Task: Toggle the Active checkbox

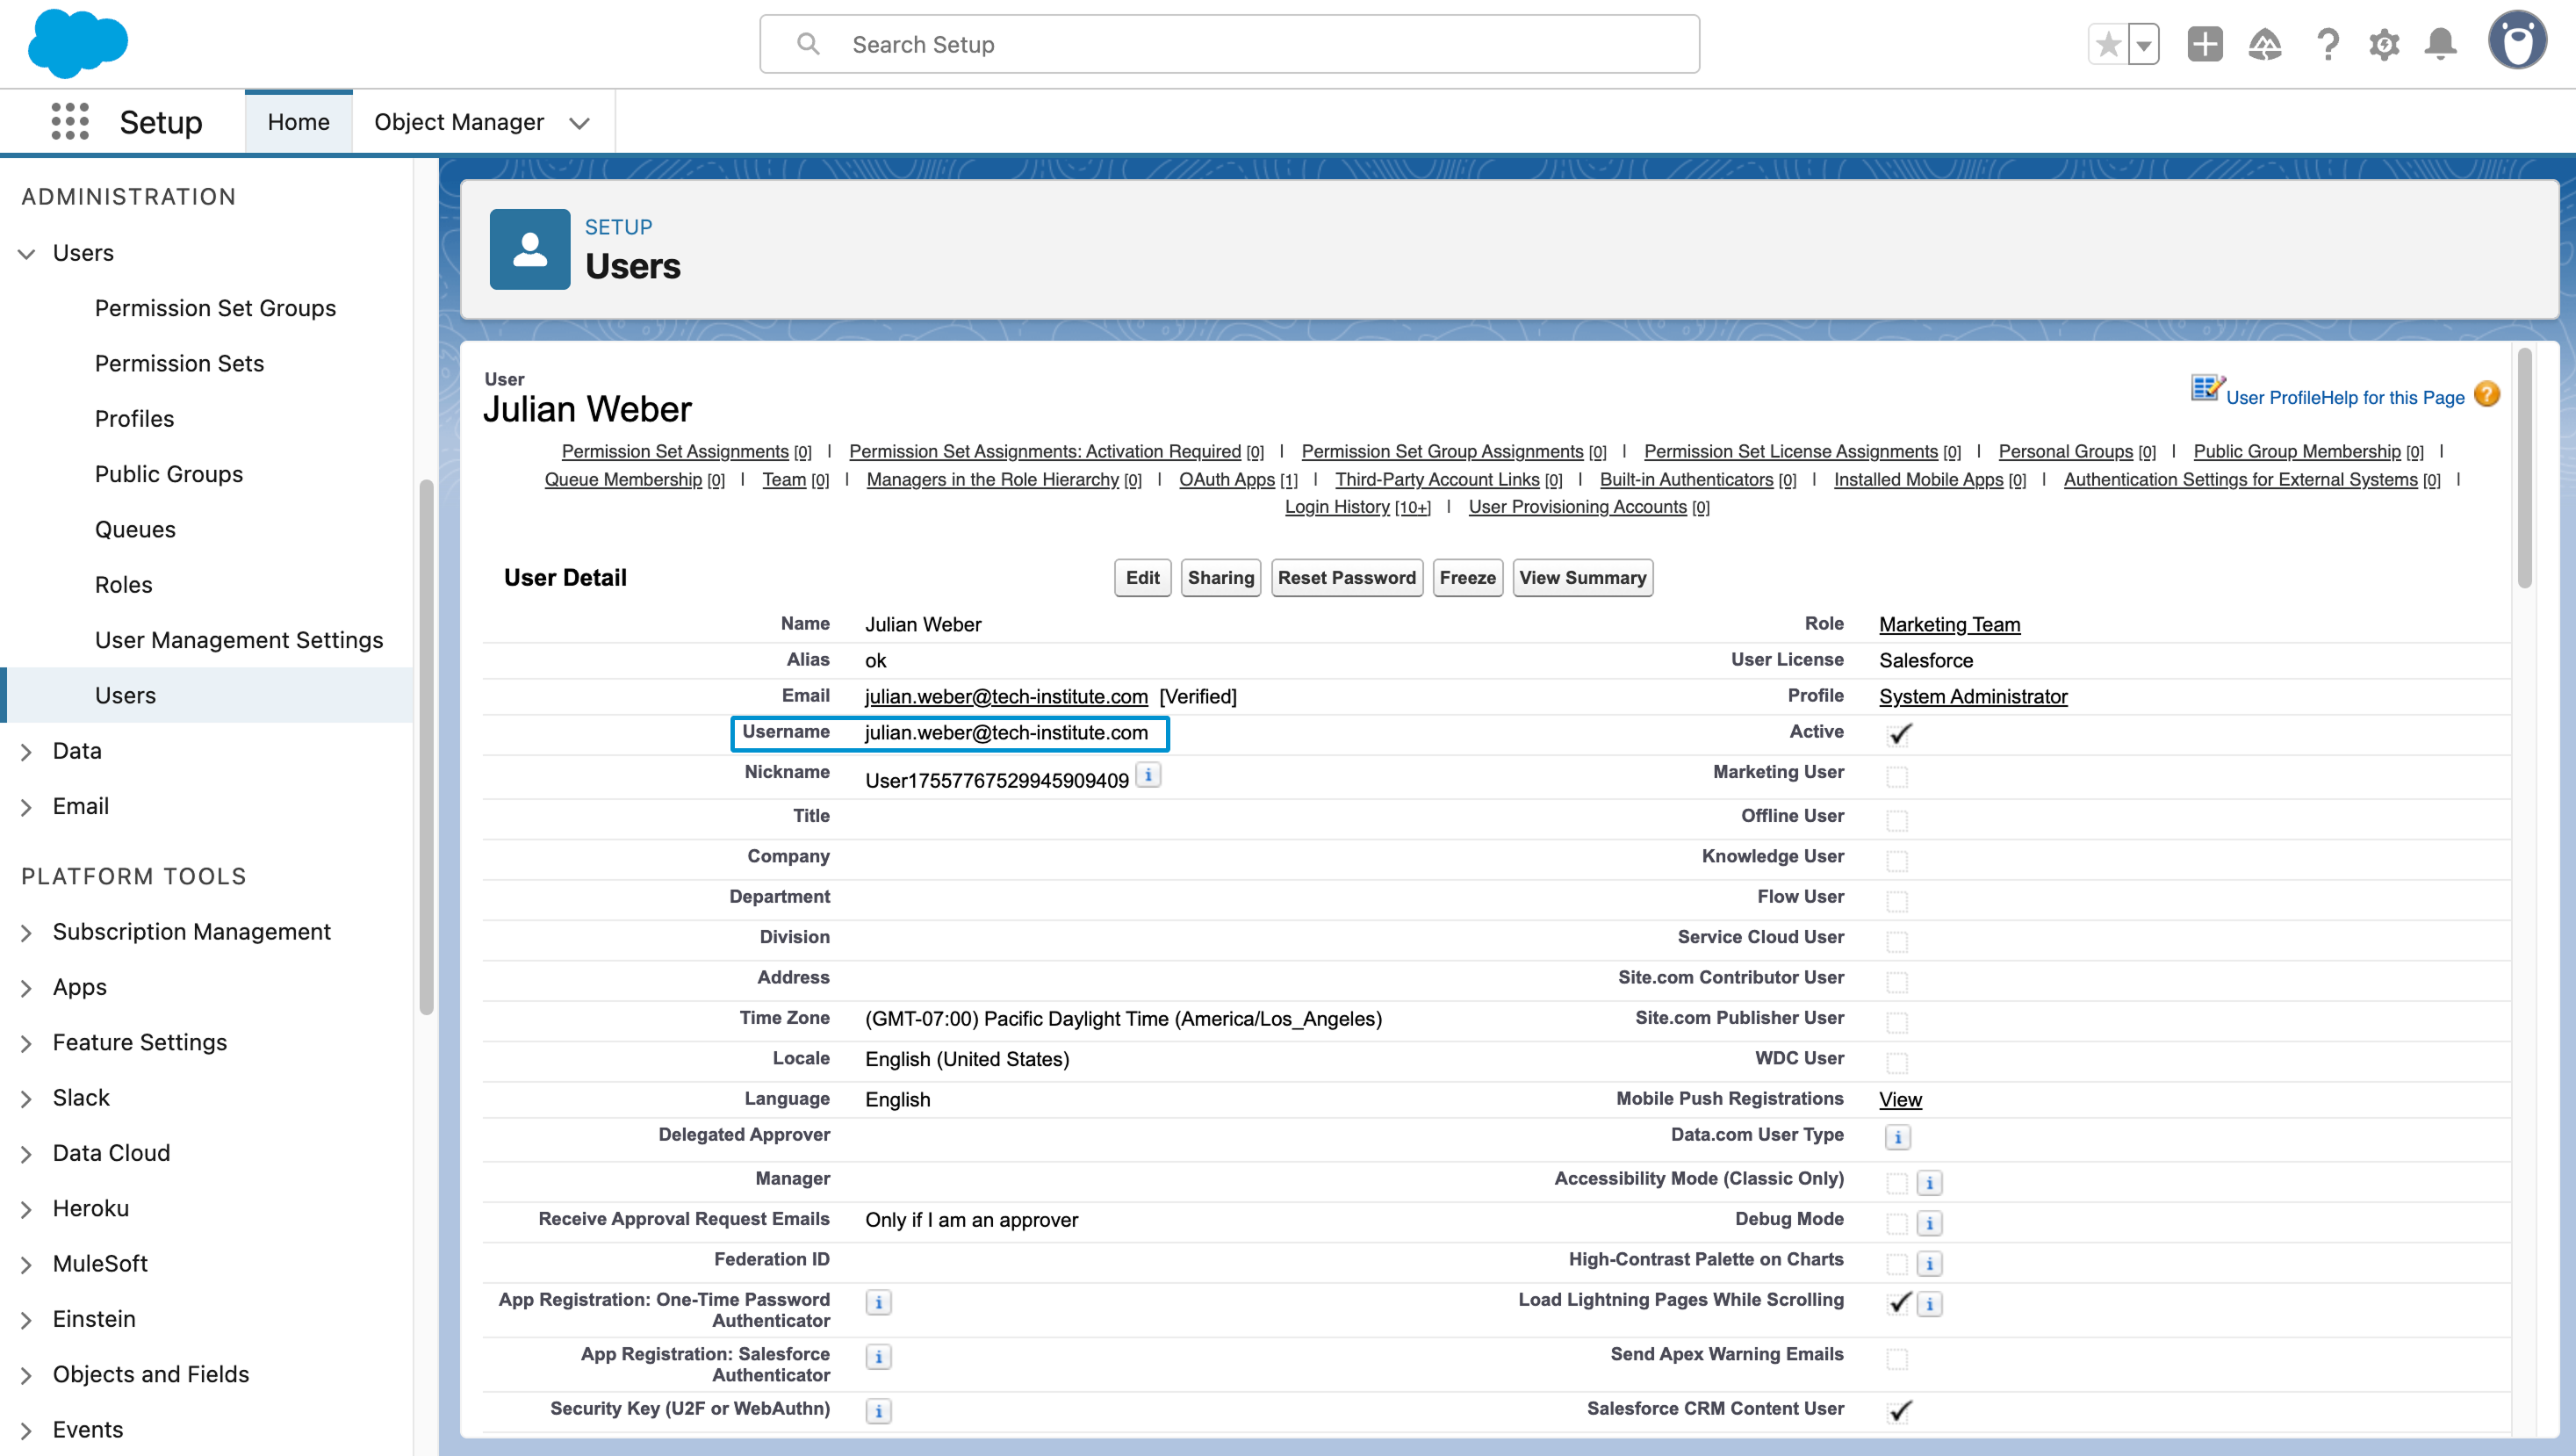Action: tap(1898, 734)
